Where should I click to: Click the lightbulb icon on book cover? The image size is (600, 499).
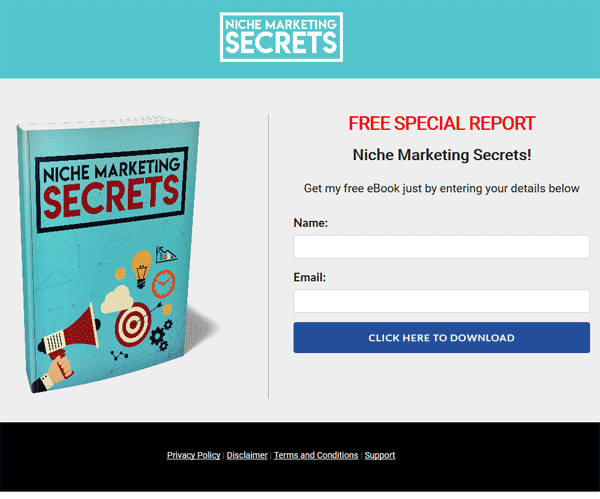click(141, 268)
